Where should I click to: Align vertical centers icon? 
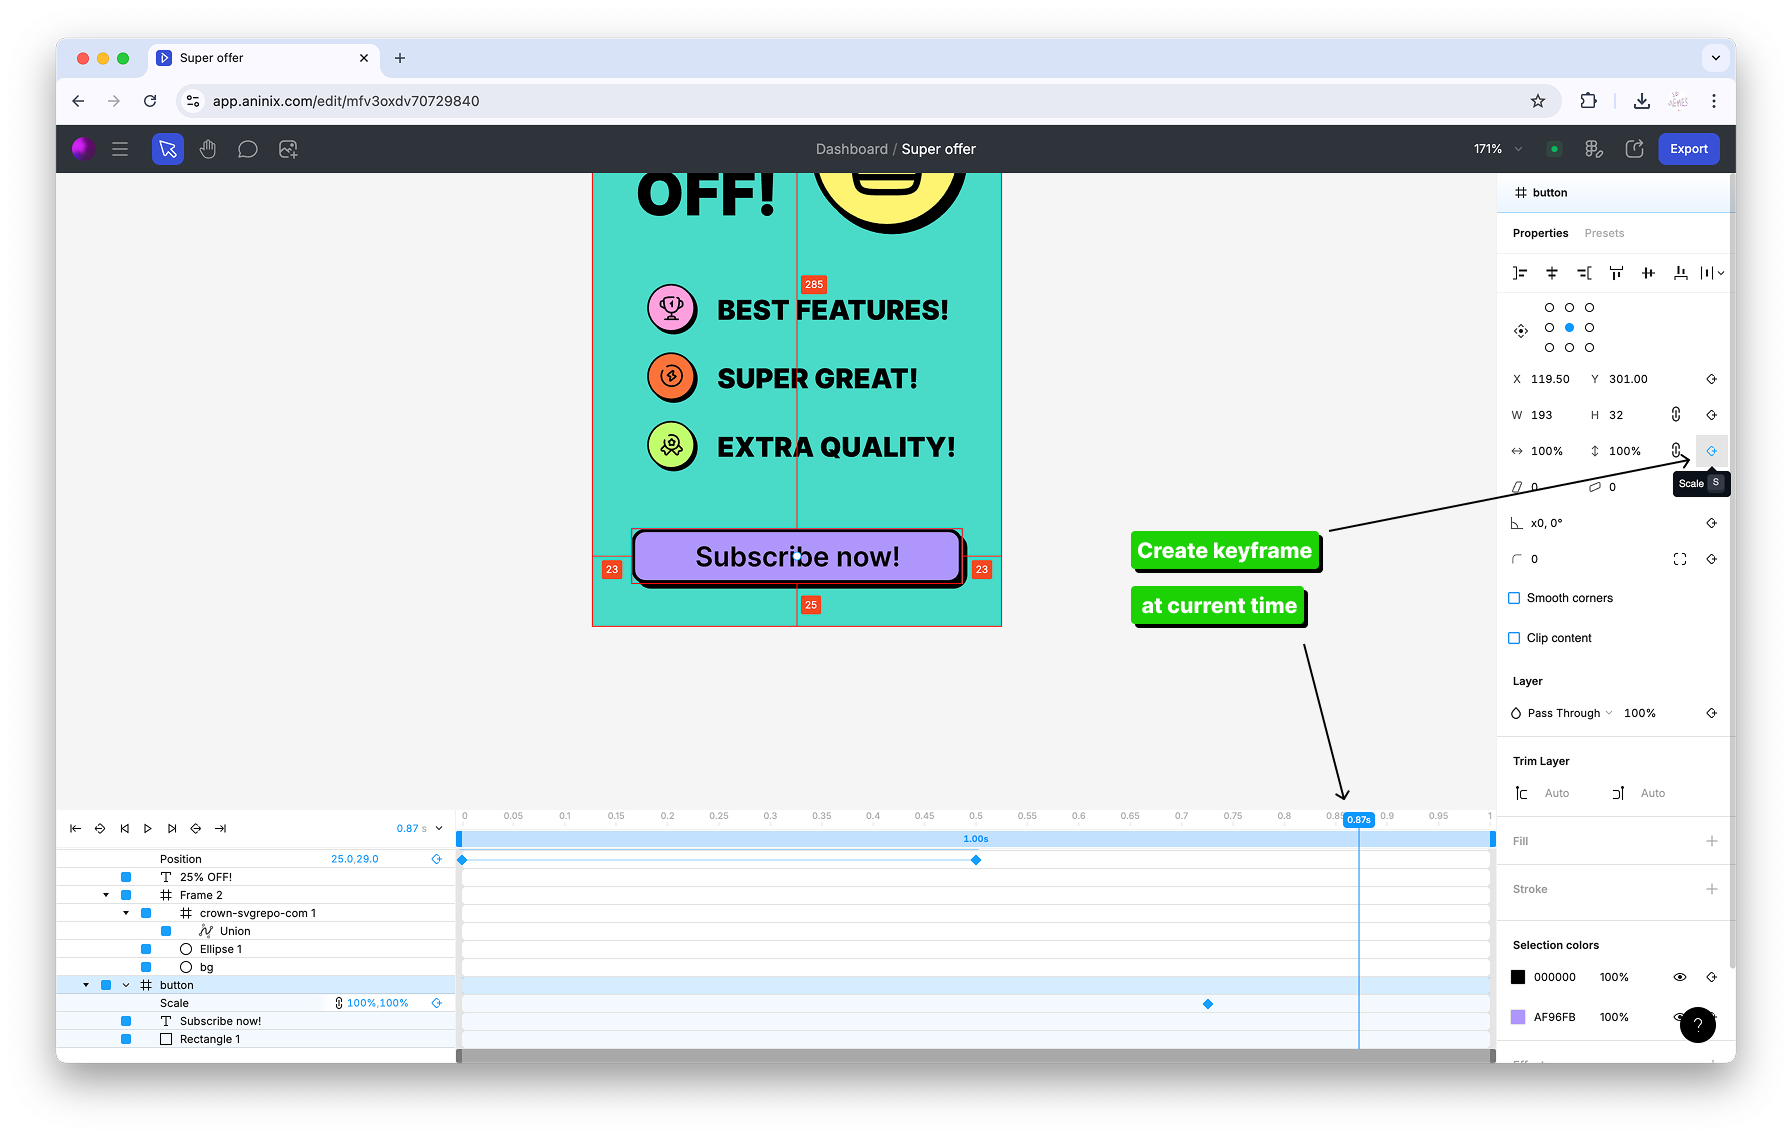point(1648,273)
